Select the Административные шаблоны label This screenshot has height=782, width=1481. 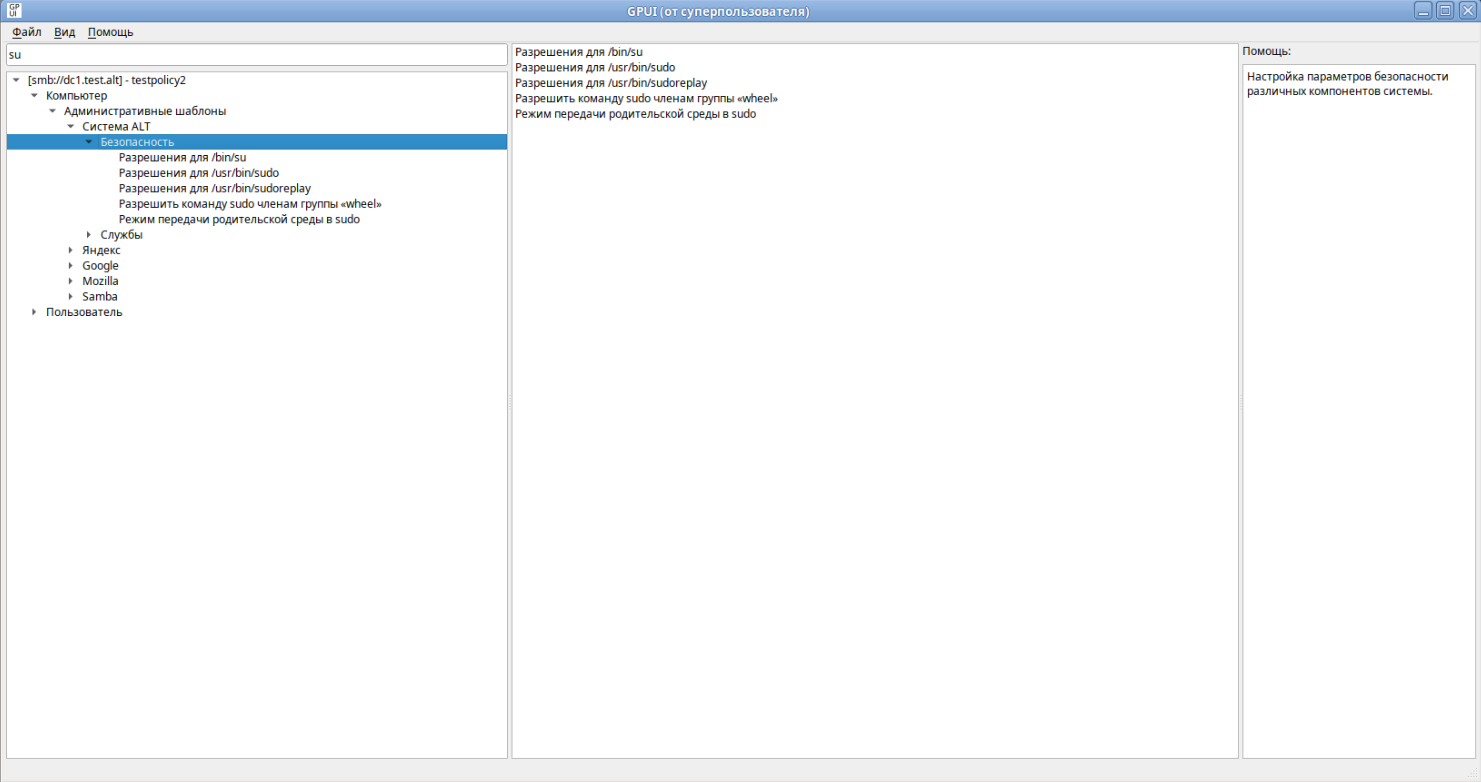[x=145, y=111]
